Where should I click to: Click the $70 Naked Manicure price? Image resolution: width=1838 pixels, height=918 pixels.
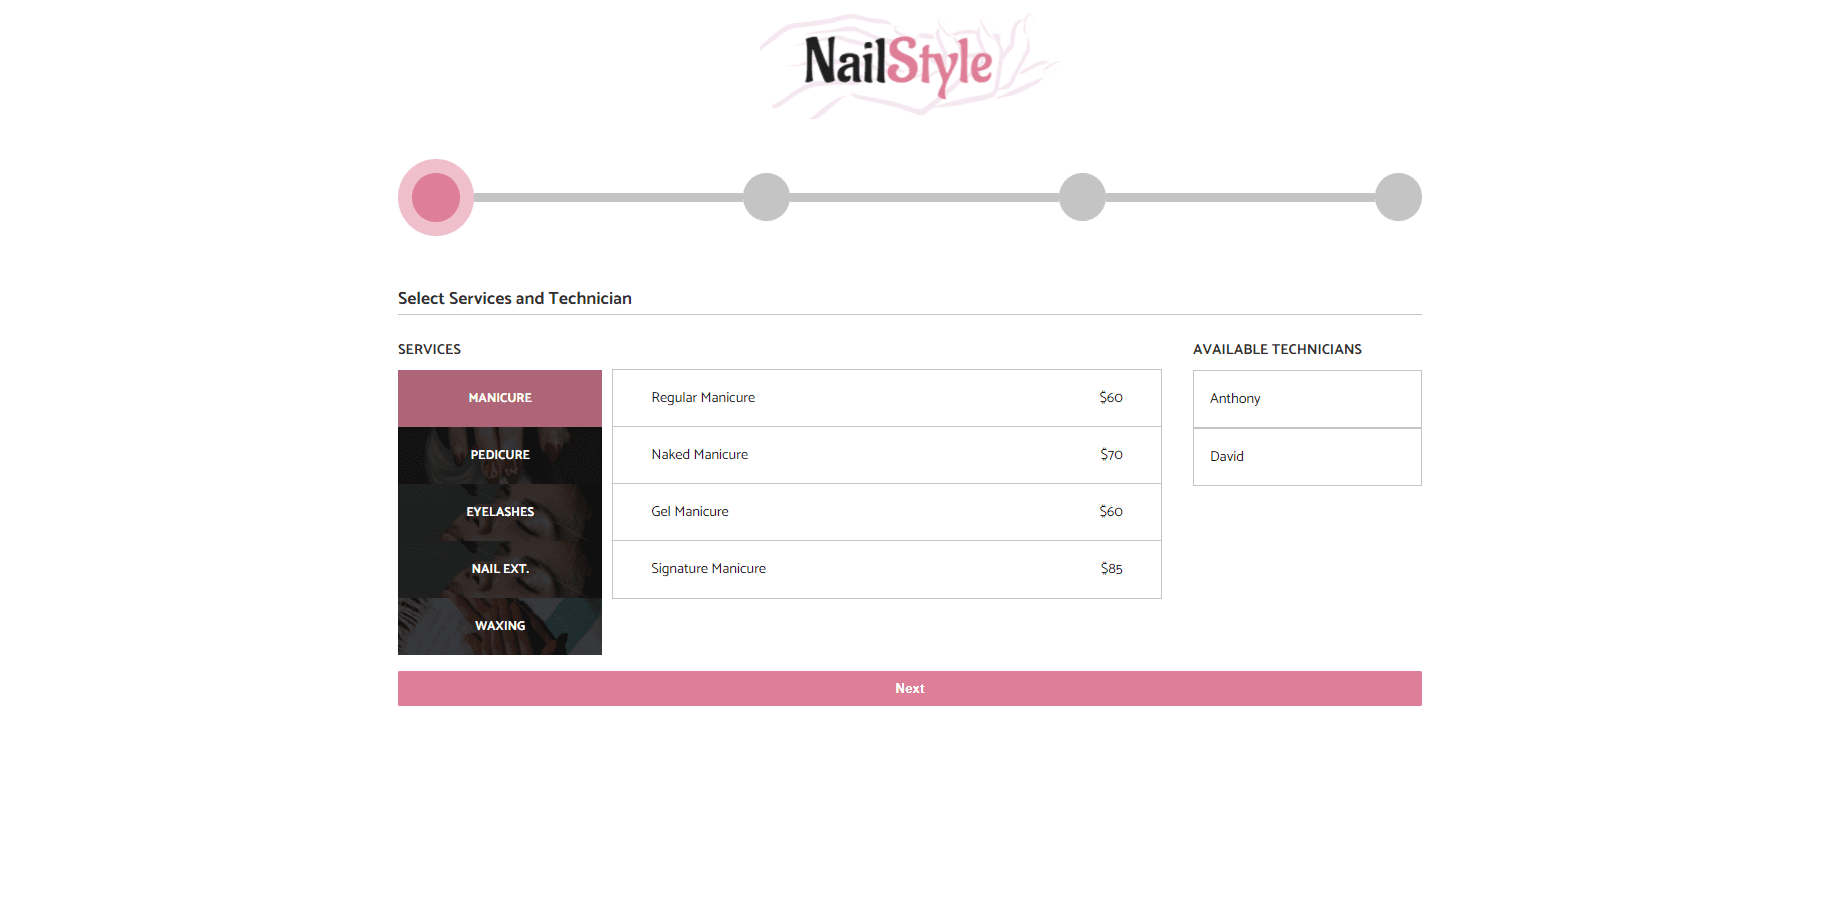(x=1111, y=455)
